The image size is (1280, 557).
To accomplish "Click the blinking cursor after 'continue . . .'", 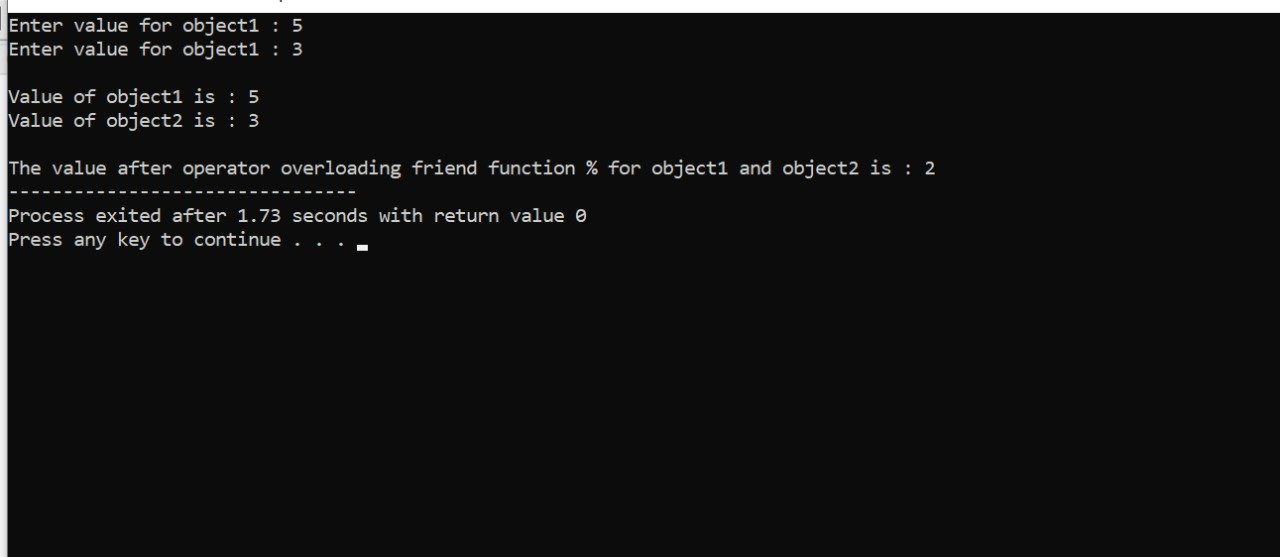I will click(x=362, y=245).
